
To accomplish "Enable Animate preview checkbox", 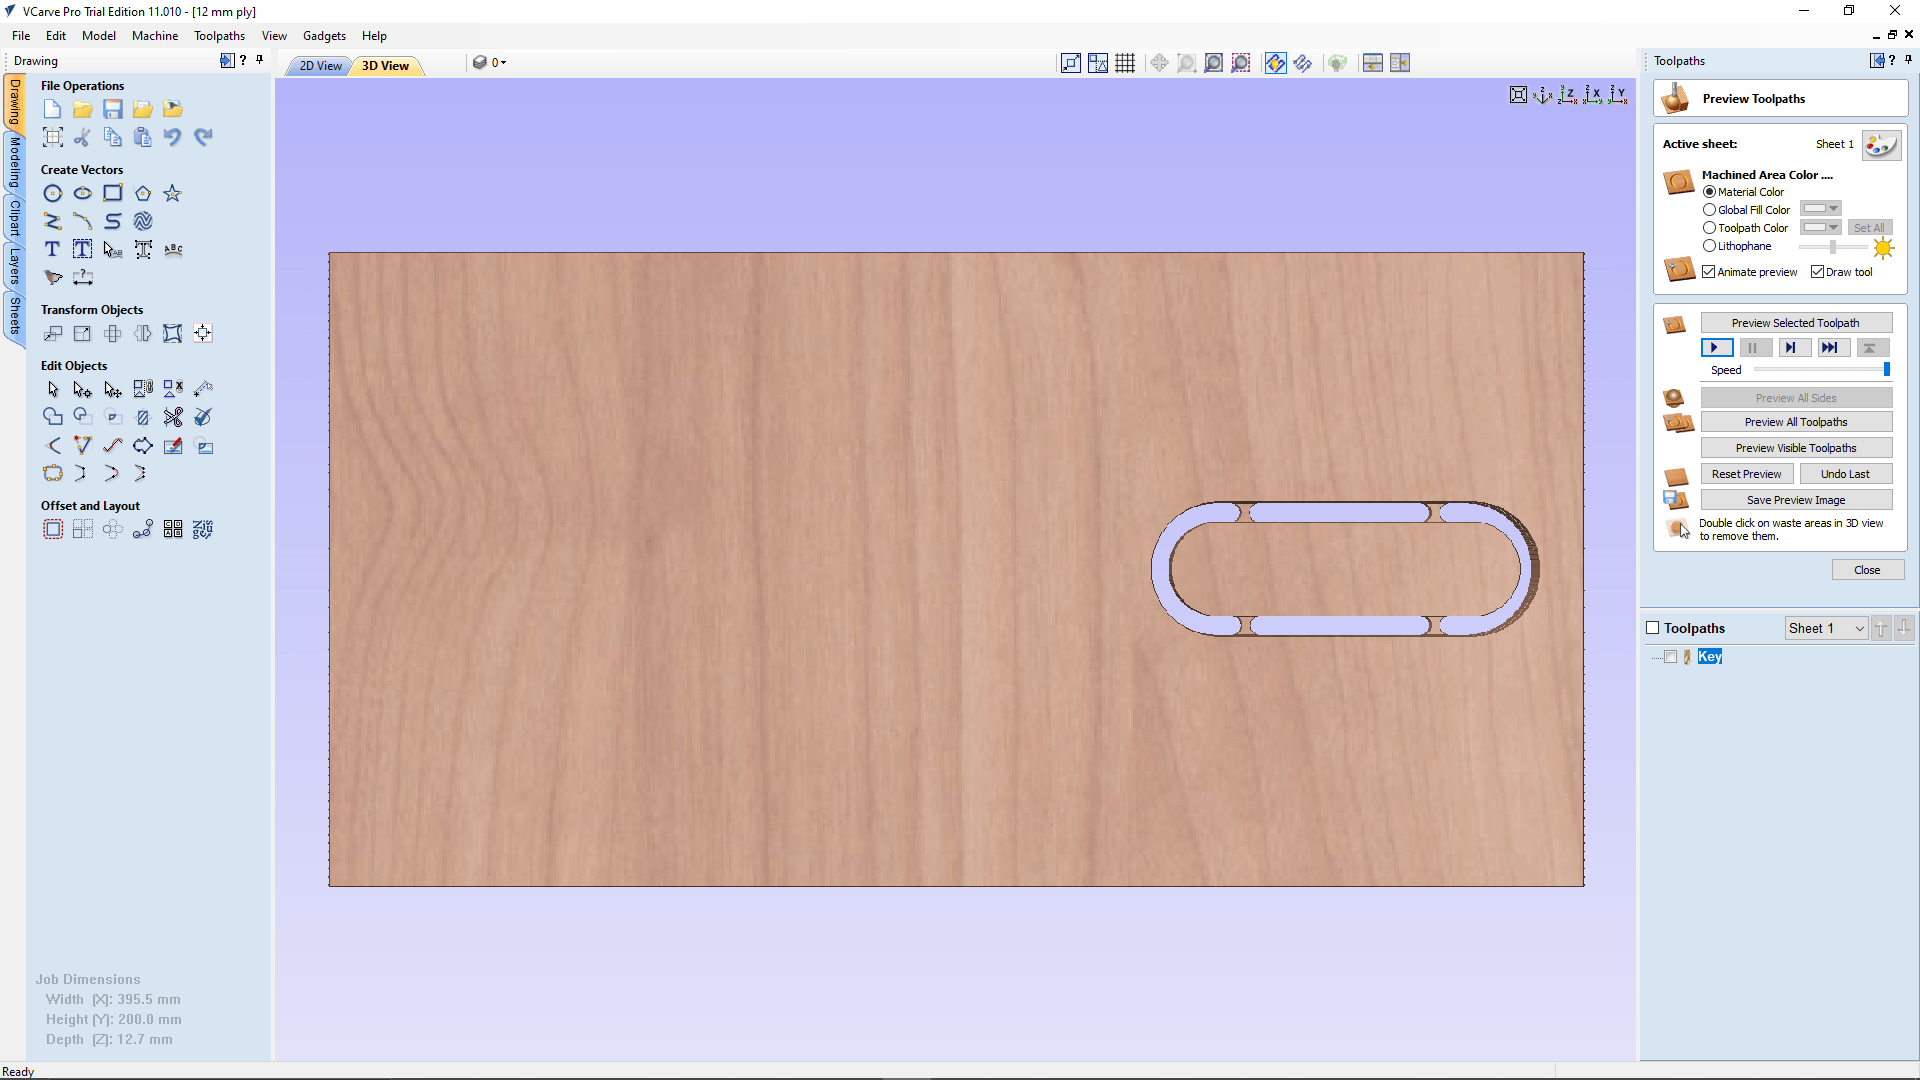I will [1710, 272].
